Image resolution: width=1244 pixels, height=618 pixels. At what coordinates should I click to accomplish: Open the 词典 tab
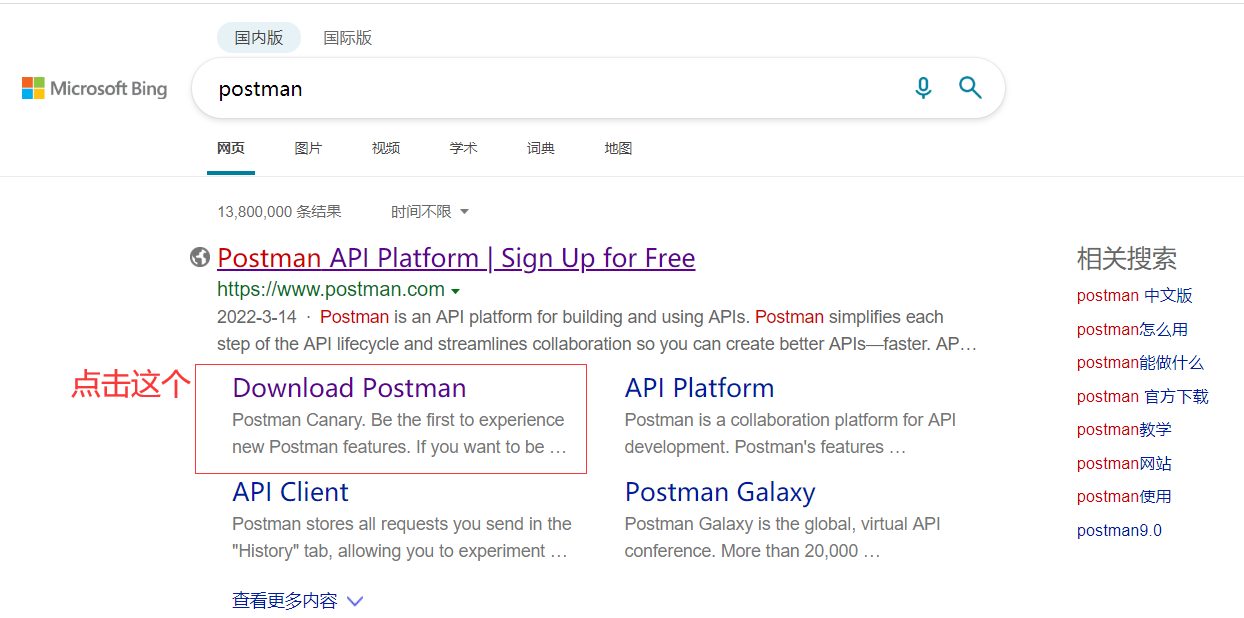pos(541,148)
